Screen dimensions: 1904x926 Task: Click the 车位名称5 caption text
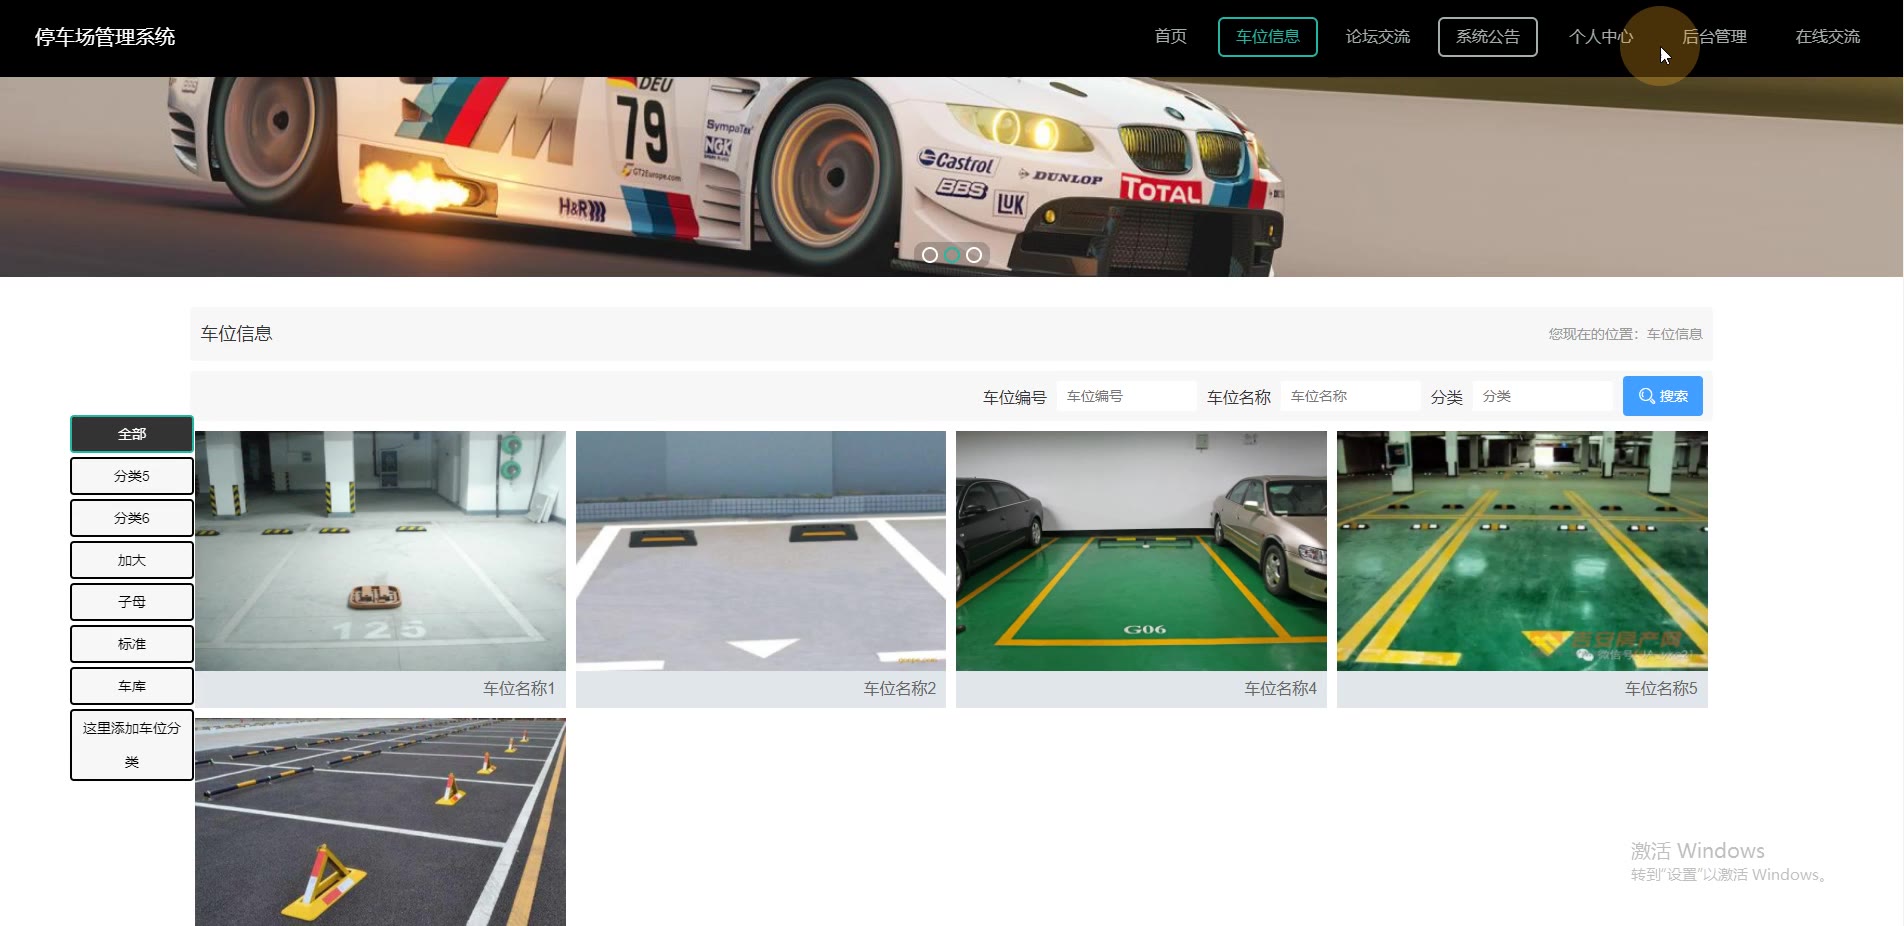(1661, 689)
